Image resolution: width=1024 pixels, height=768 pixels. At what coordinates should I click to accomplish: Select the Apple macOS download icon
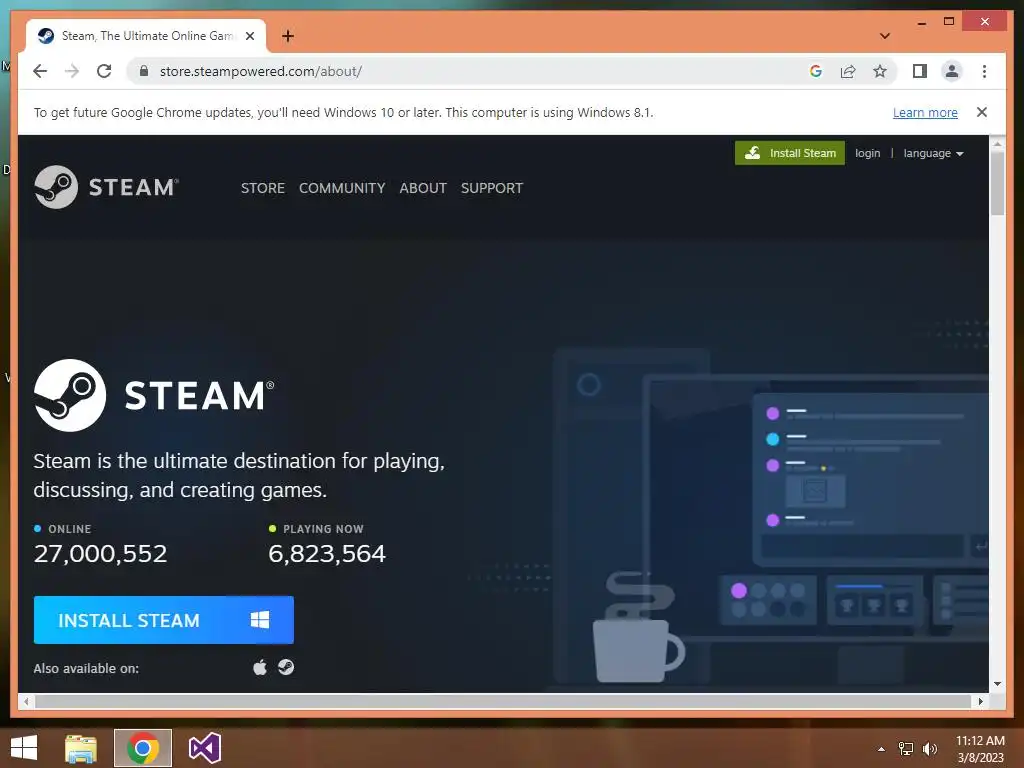(x=260, y=667)
